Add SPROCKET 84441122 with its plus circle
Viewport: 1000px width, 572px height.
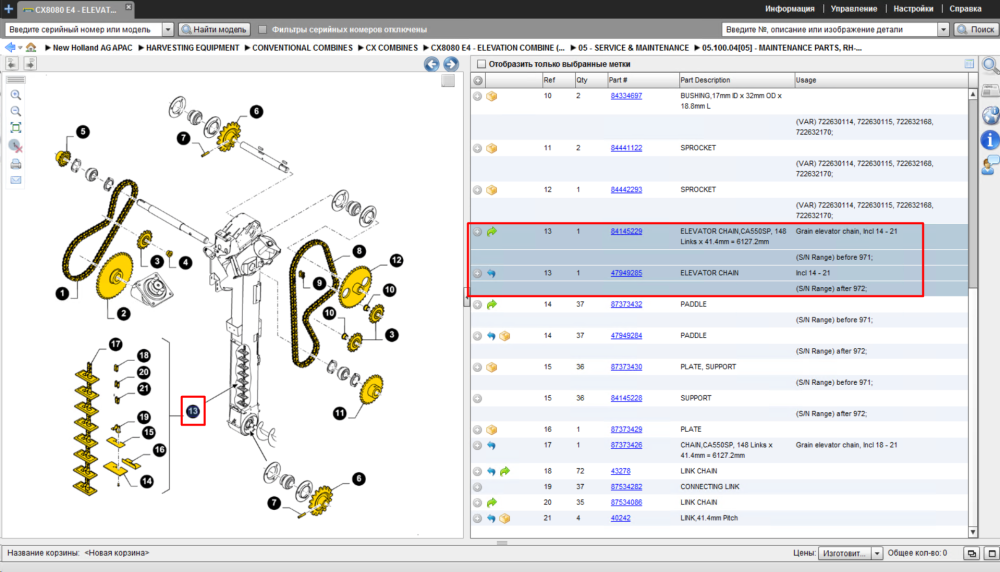pos(478,148)
